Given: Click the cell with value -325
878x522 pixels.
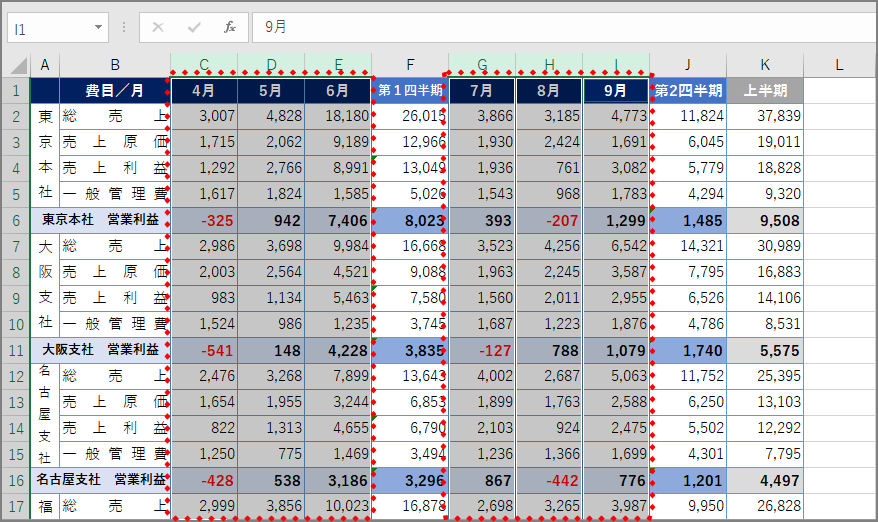Looking at the screenshot, I should pyautogui.click(x=204, y=221).
